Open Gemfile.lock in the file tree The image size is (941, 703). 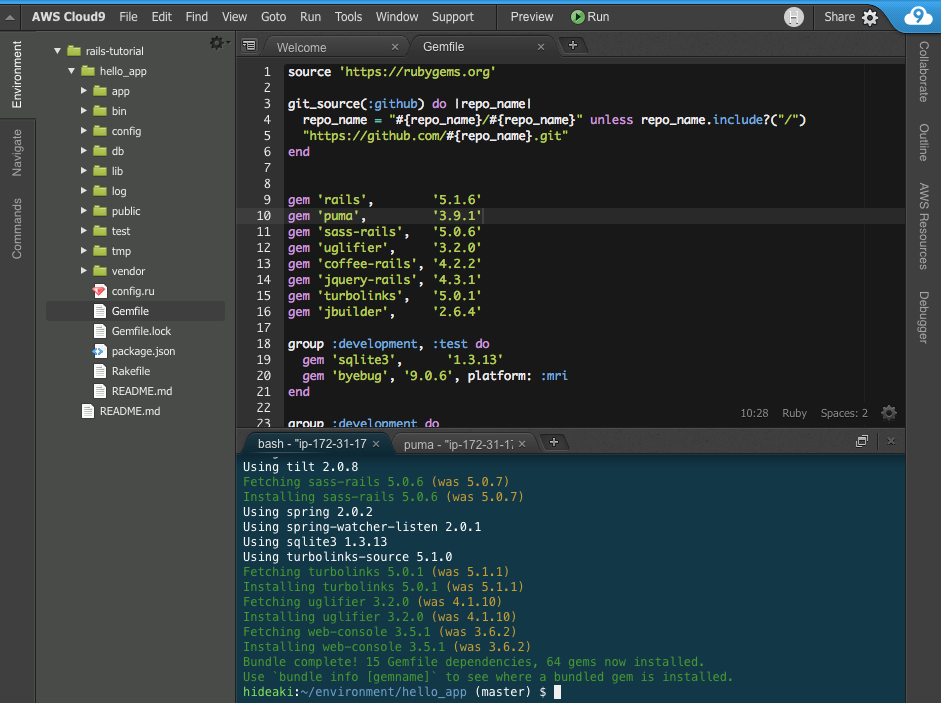click(x=141, y=331)
